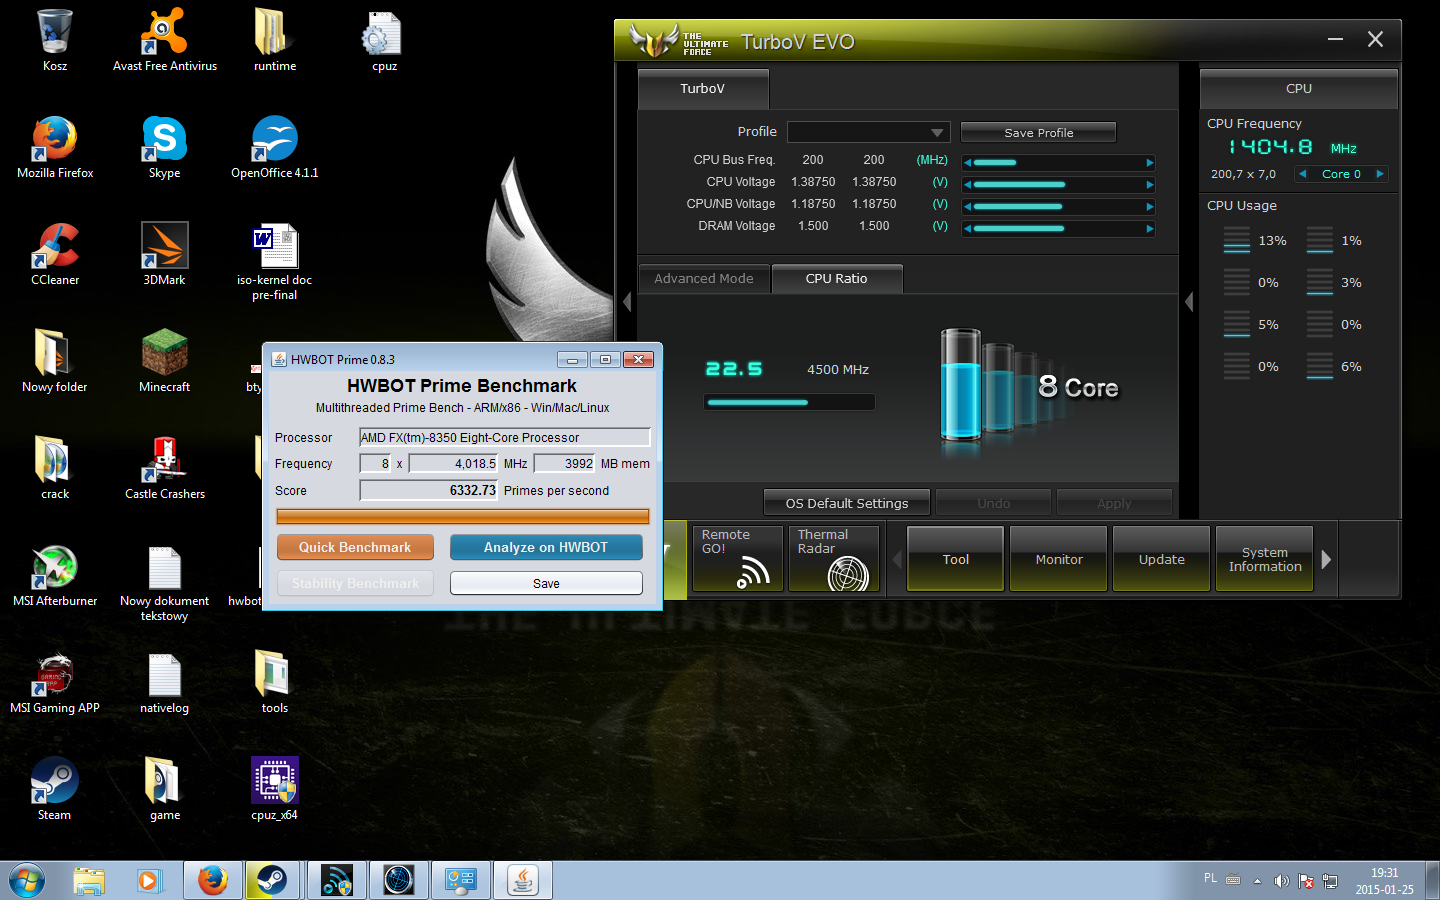The height and width of the screenshot is (900, 1440).
Task: Open the Tool menu in TurboV EVO
Action: (x=956, y=559)
